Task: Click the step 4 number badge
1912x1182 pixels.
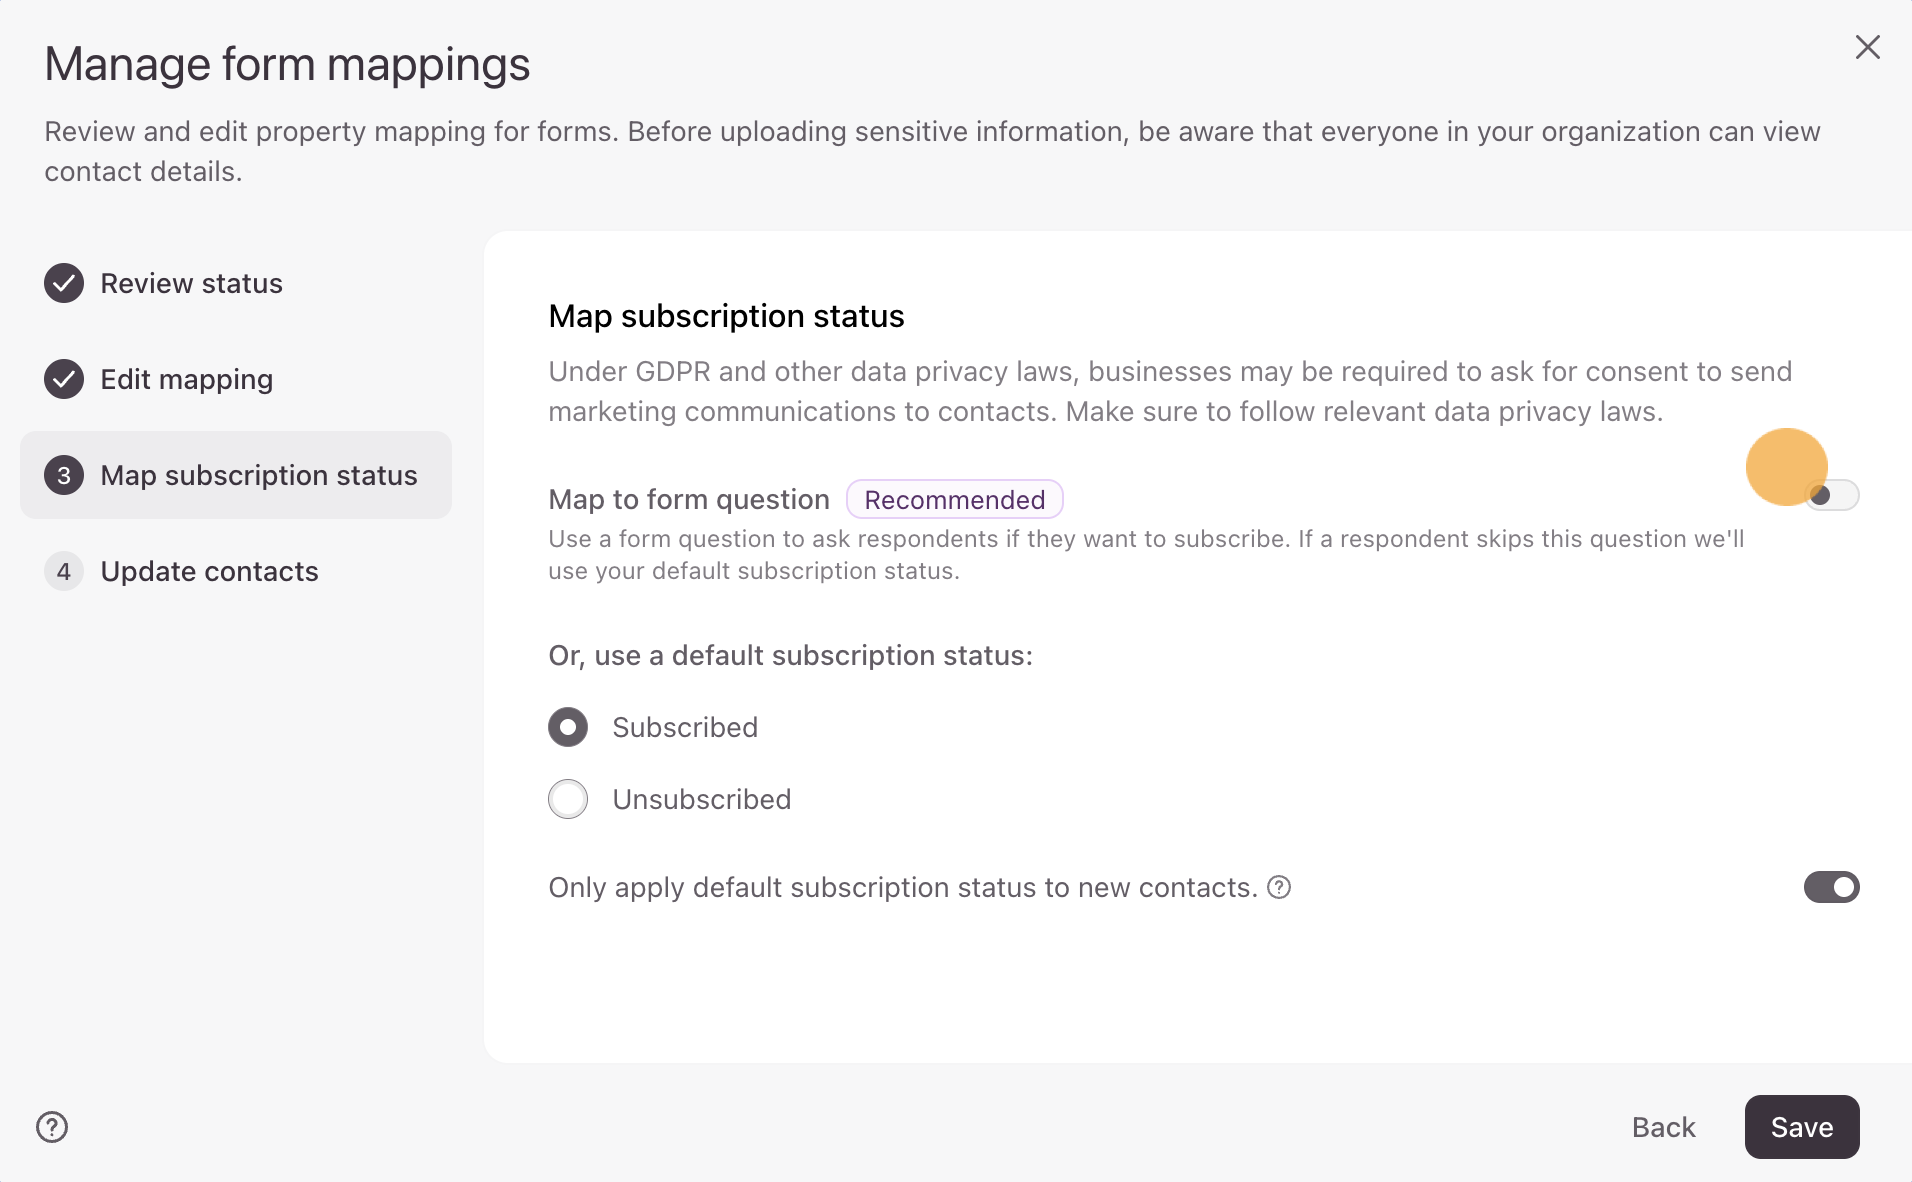Action: (64, 571)
